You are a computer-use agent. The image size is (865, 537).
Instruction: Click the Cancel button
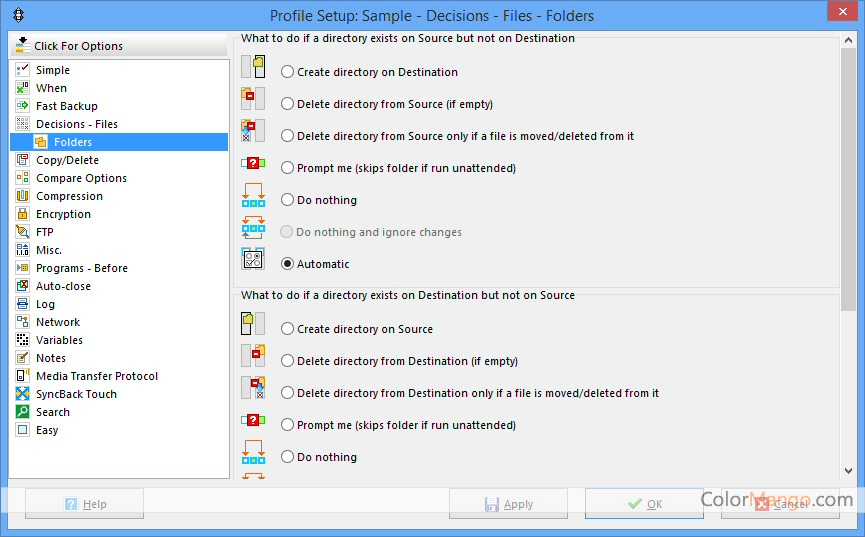780,503
